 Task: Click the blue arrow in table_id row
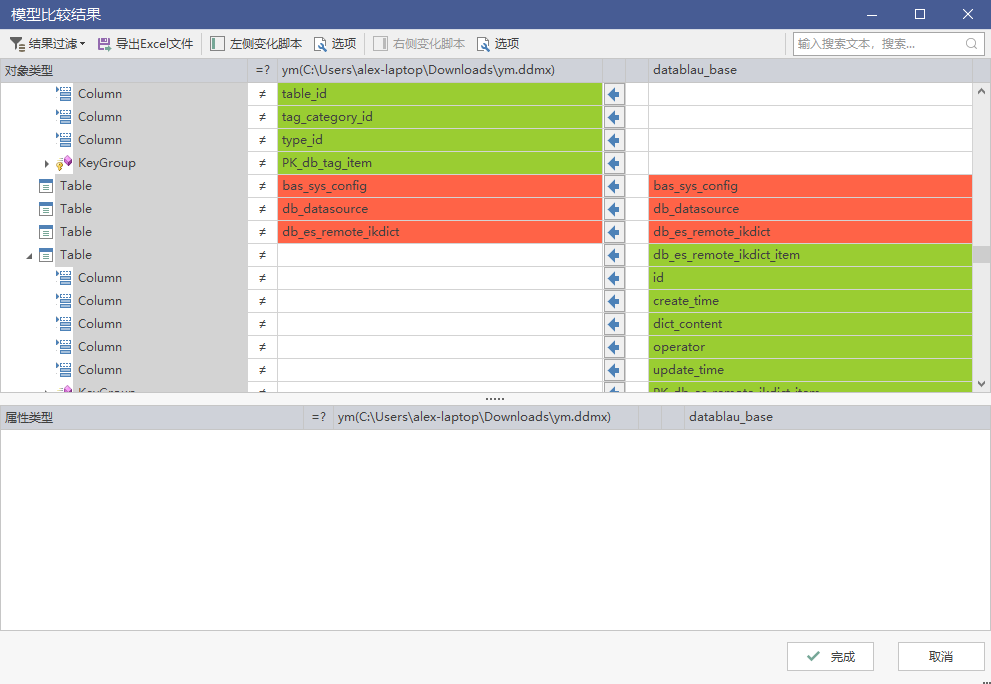pyautogui.click(x=614, y=94)
